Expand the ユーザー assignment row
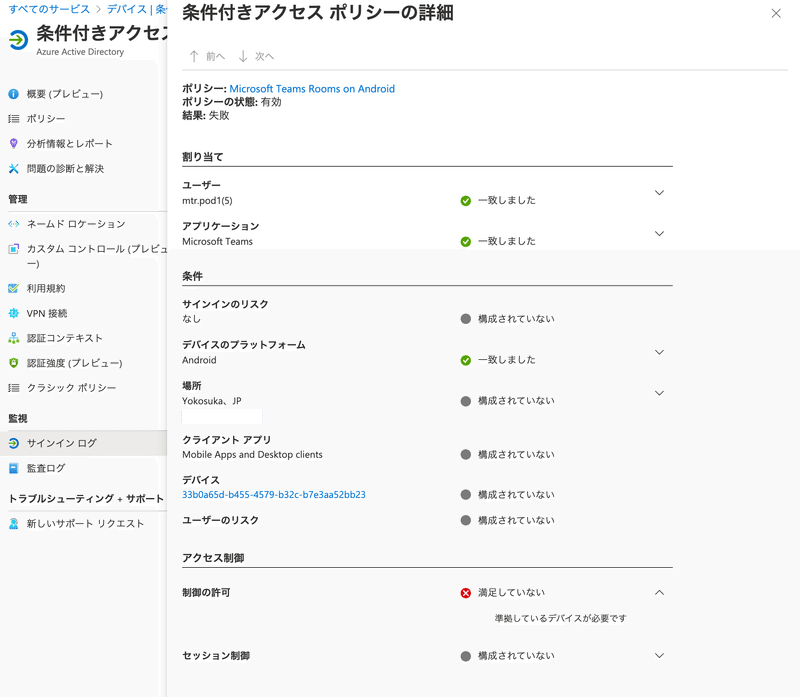Image resolution: width=800 pixels, height=697 pixels. pyautogui.click(x=659, y=192)
